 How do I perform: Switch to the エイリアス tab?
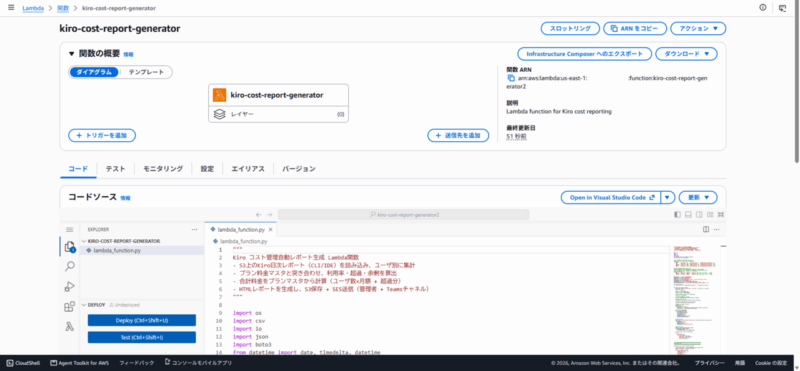[247, 169]
